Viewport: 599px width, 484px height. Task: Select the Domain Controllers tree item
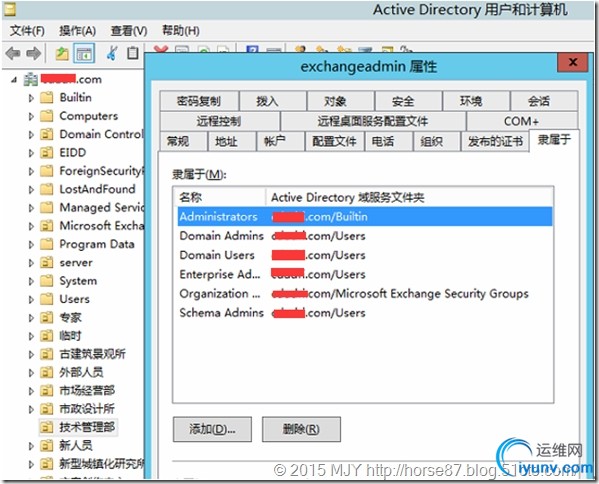[x=101, y=134]
